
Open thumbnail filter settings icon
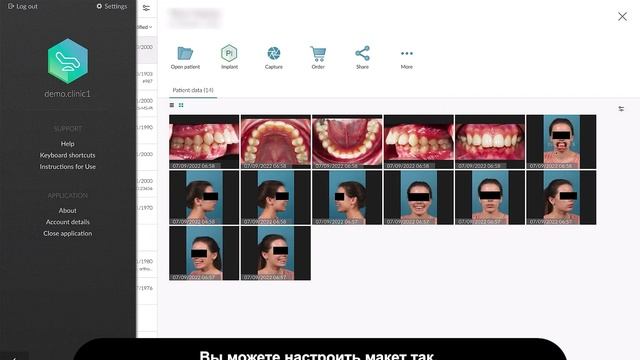pyautogui.click(x=621, y=109)
